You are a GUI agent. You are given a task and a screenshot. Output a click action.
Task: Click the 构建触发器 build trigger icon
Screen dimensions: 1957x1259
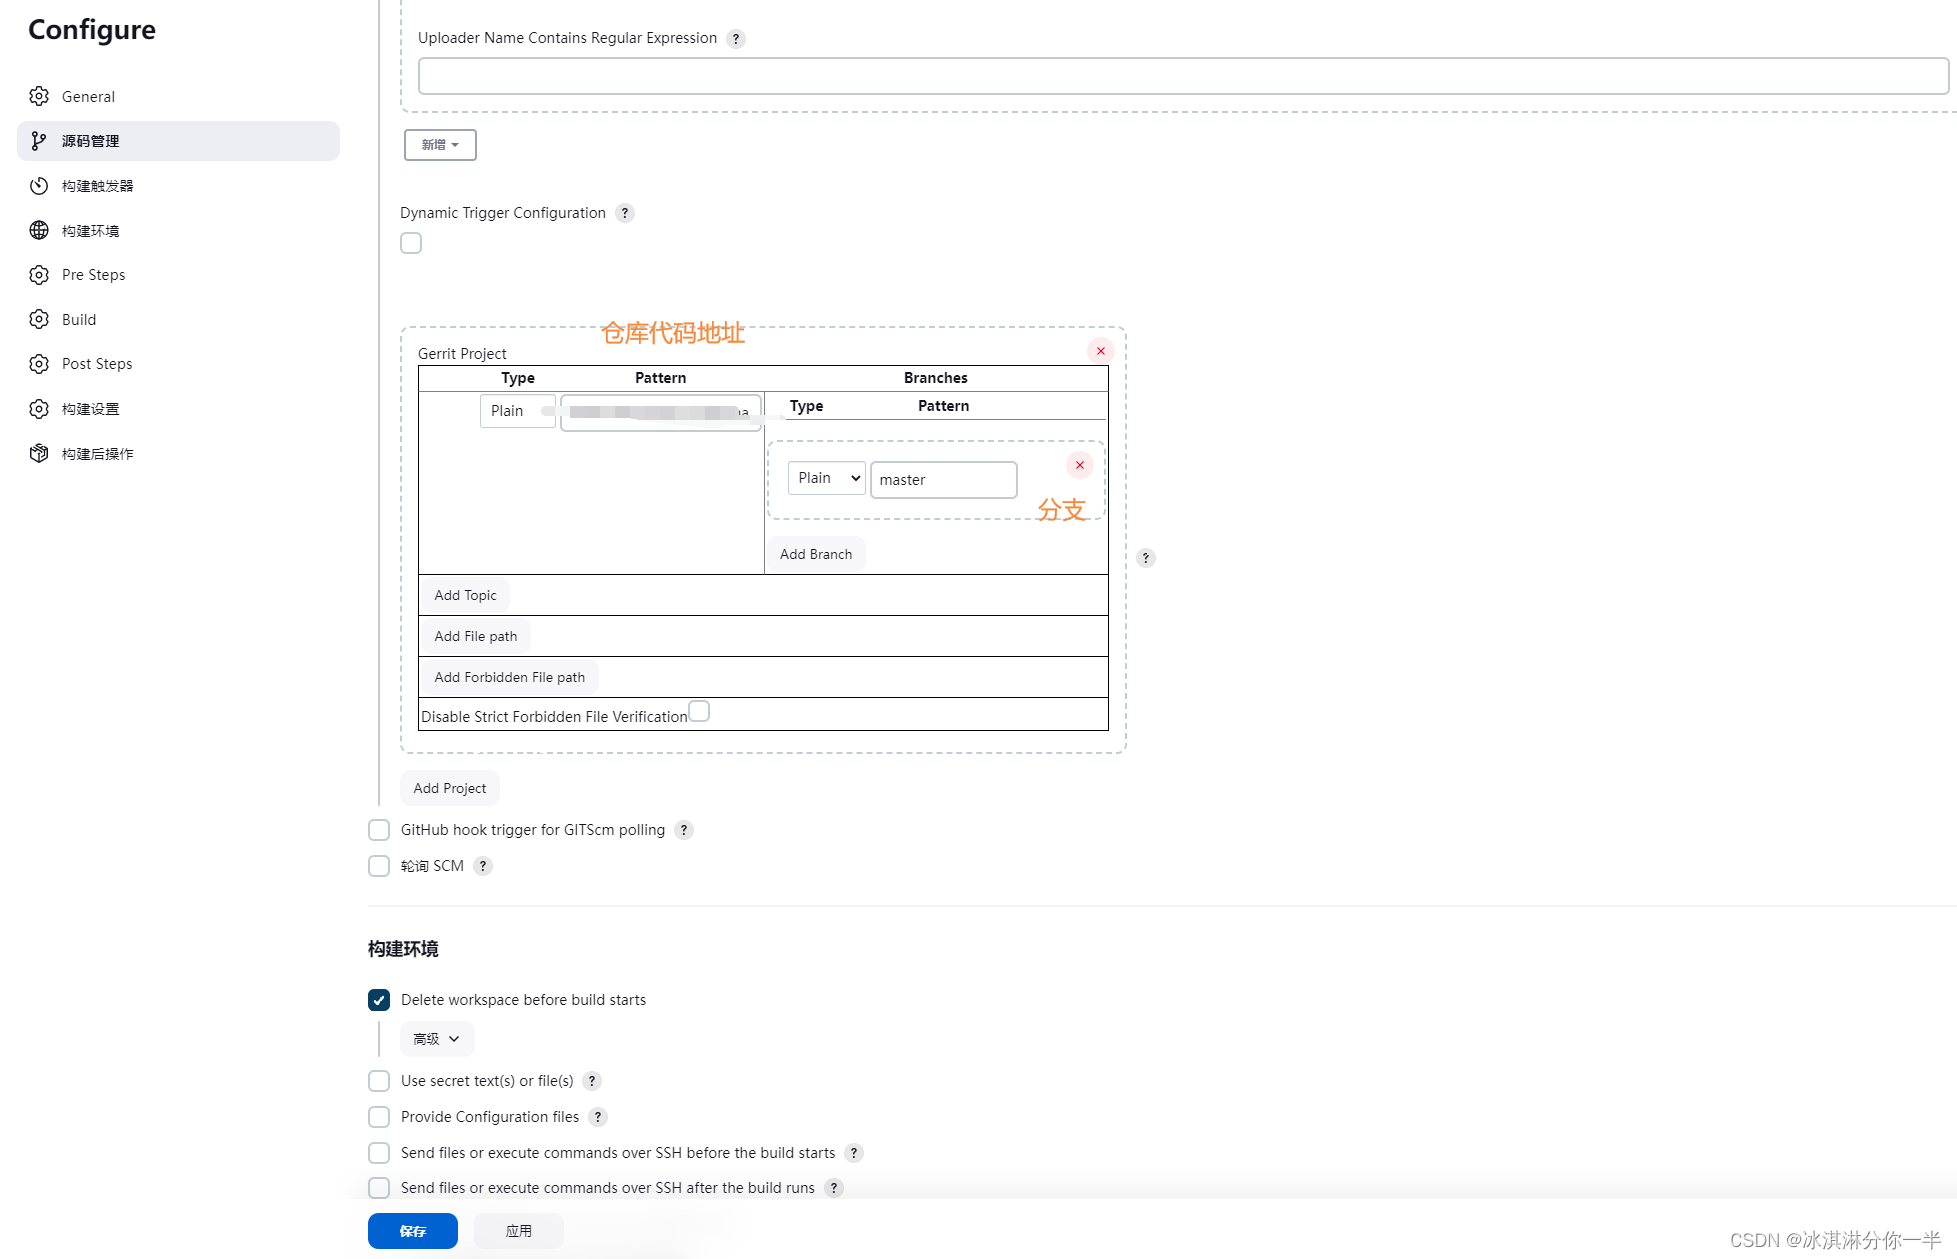pos(40,185)
